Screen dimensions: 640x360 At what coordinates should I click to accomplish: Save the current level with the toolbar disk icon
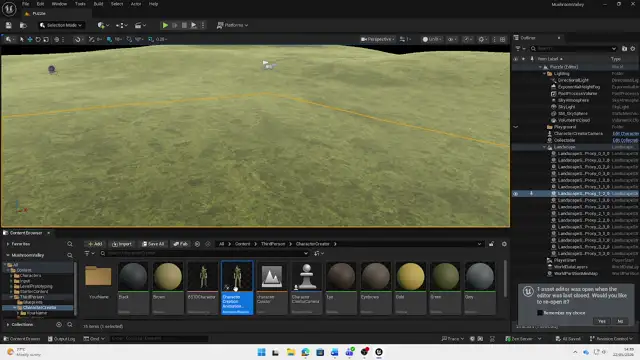[9, 25]
